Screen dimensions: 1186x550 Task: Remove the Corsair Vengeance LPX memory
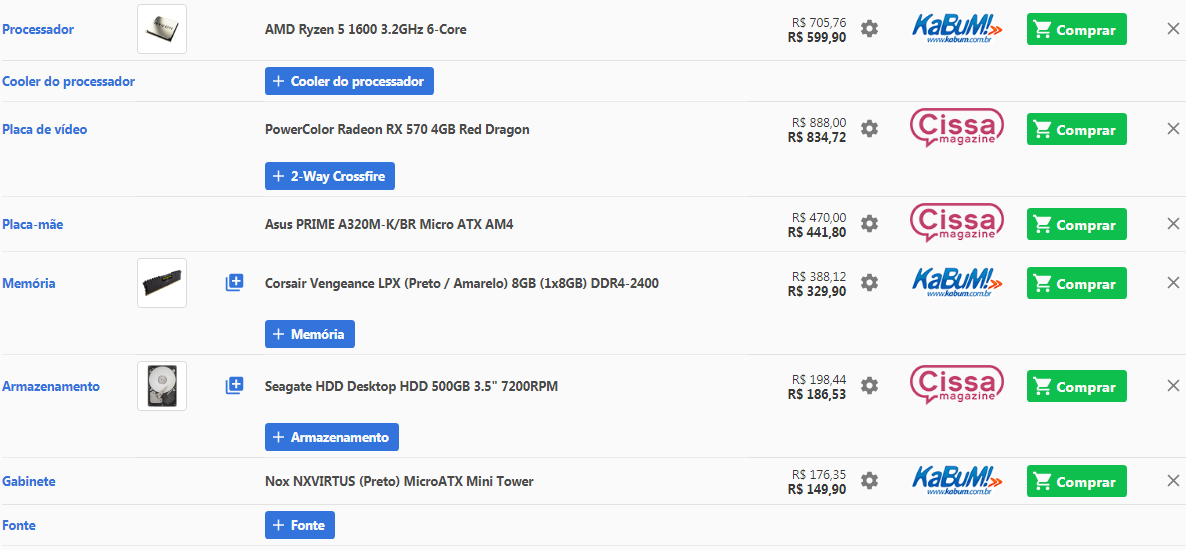(x=1173, y=283)
